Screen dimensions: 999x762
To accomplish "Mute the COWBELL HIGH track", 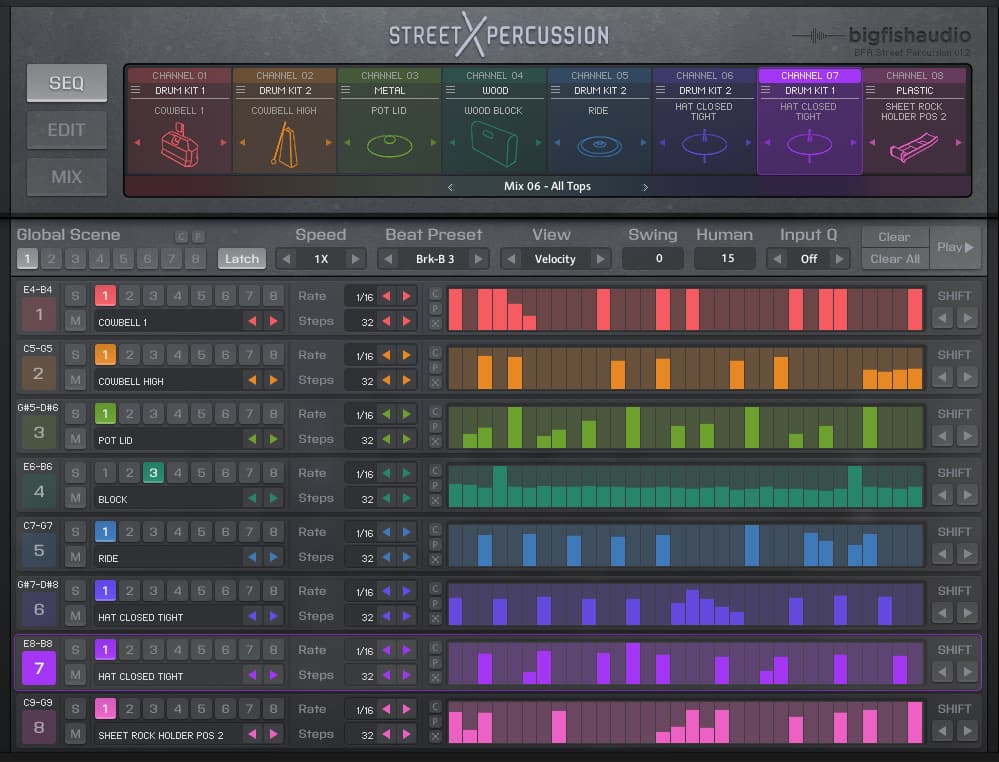I will 75,378.
